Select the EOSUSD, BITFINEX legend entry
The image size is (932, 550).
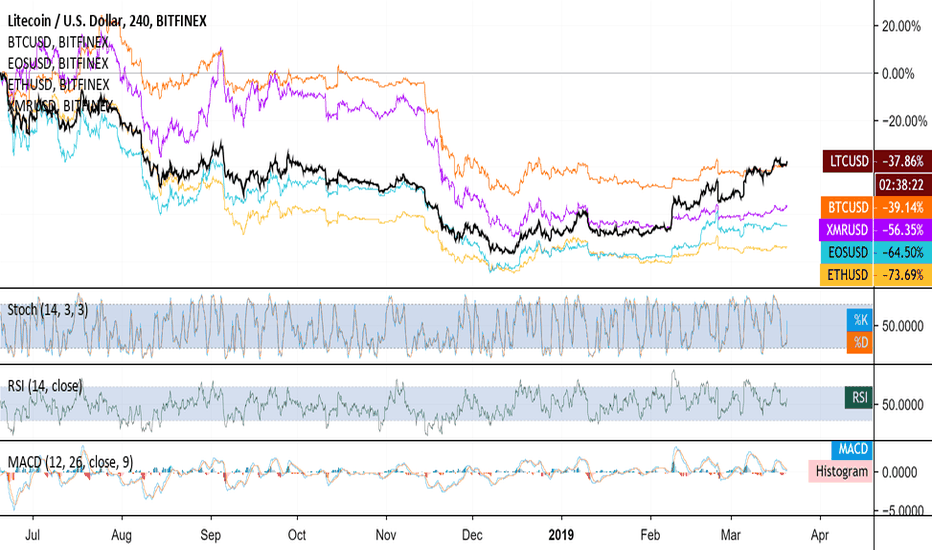58,63
